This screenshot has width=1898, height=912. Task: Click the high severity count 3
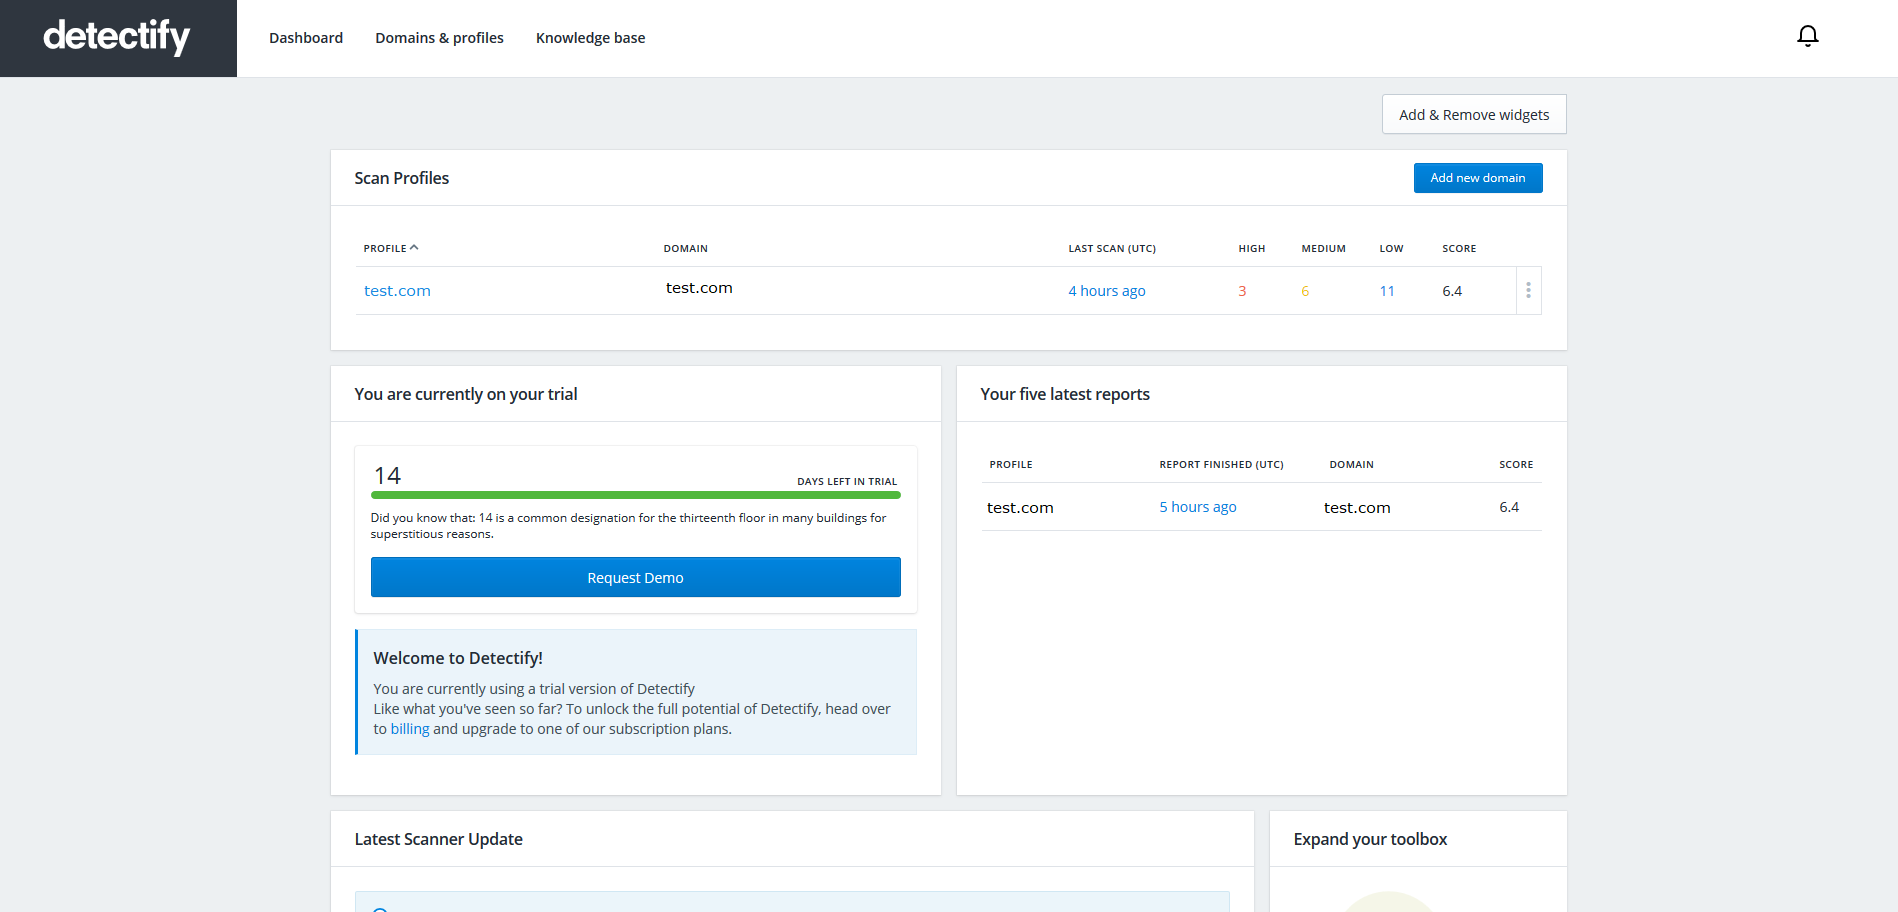point(1242,291)
